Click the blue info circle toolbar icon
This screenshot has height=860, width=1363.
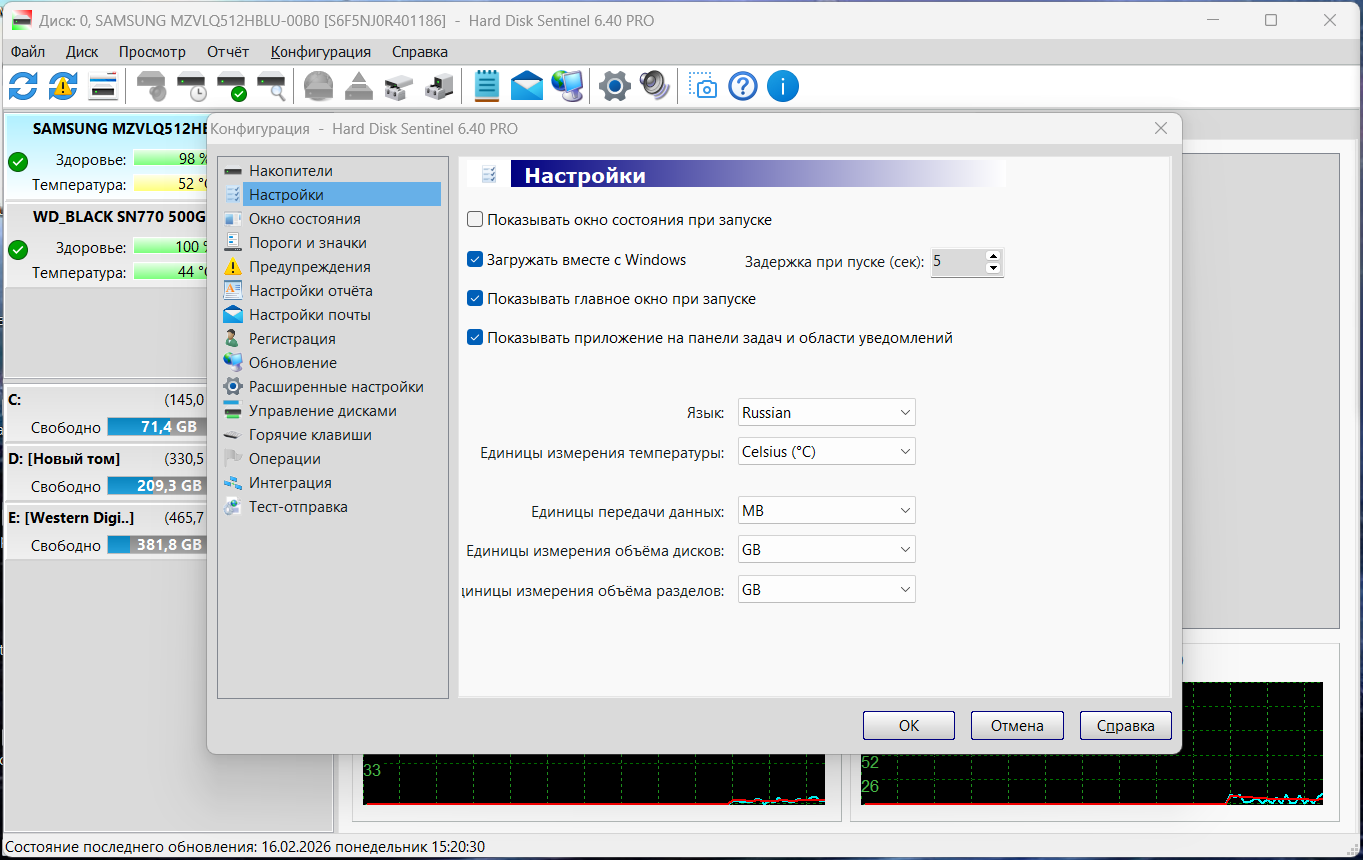coord(782,87)
